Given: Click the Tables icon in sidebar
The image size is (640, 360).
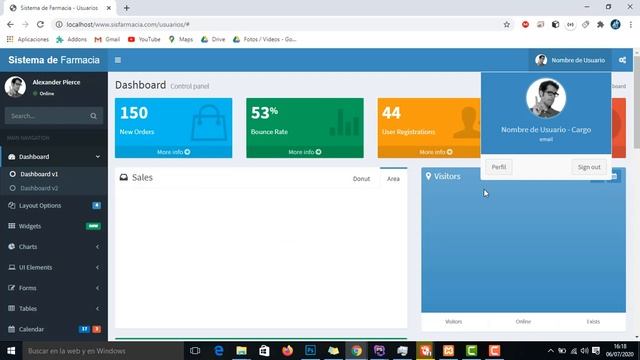Looking at the screenshot, I should (x=11, y=308).
